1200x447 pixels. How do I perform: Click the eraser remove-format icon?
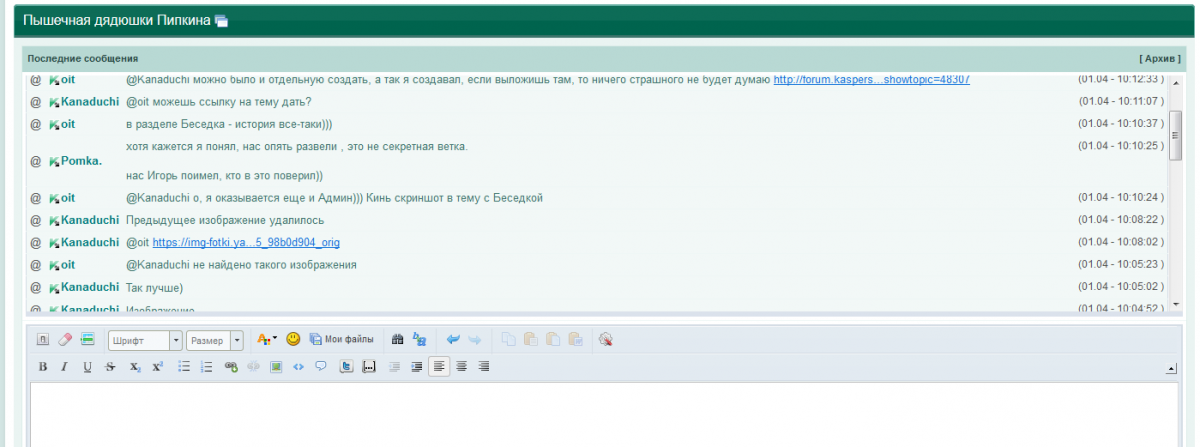65,340
